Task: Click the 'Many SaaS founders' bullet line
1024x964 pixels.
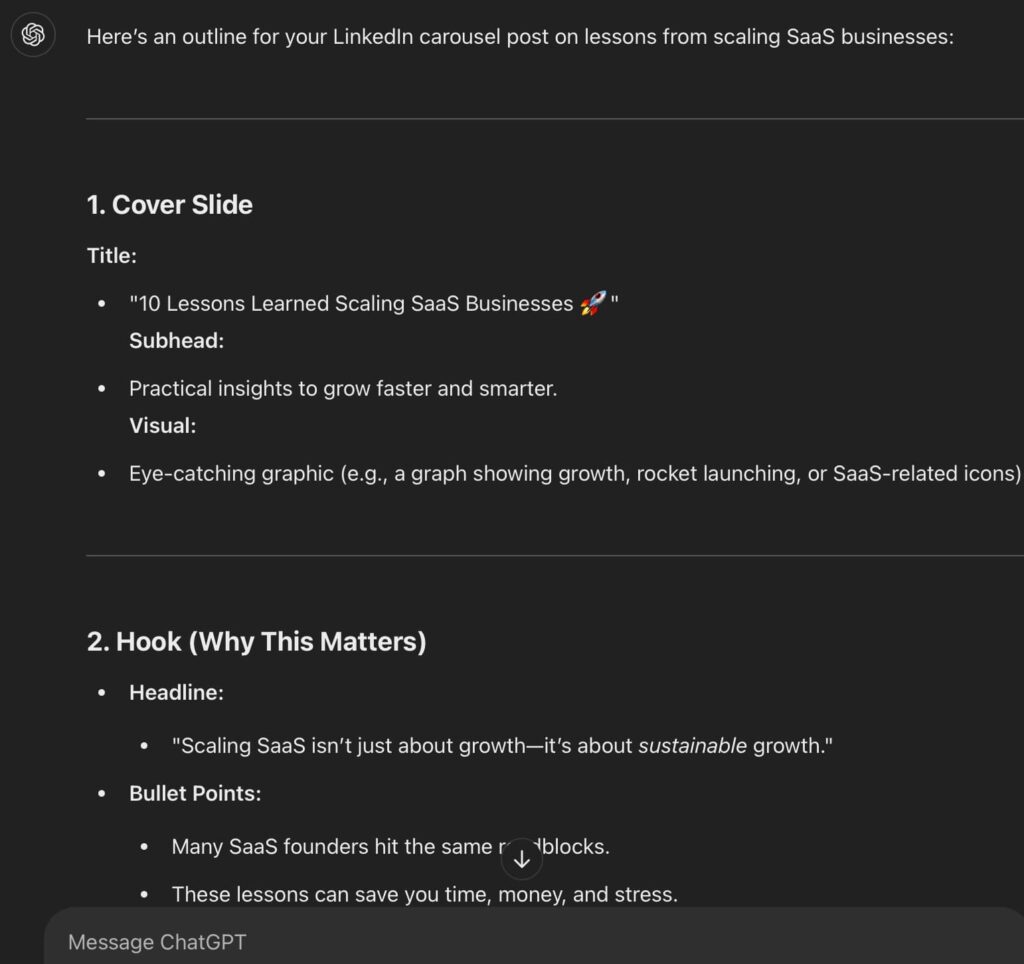Action: [x=330, y=847]
